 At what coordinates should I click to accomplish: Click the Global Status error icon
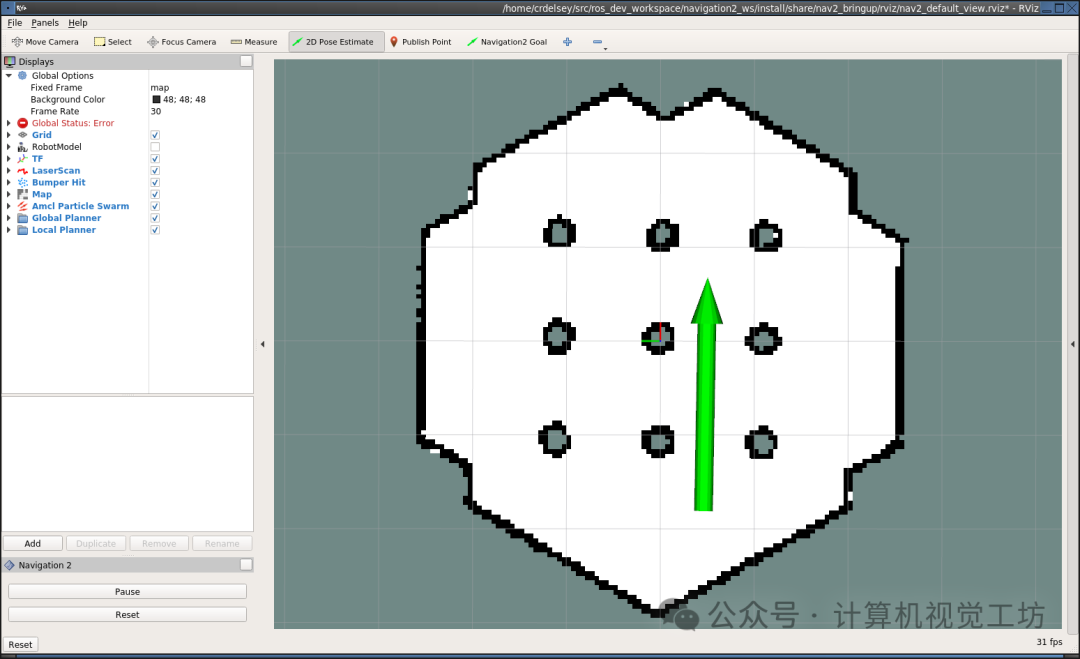[23, 123]
